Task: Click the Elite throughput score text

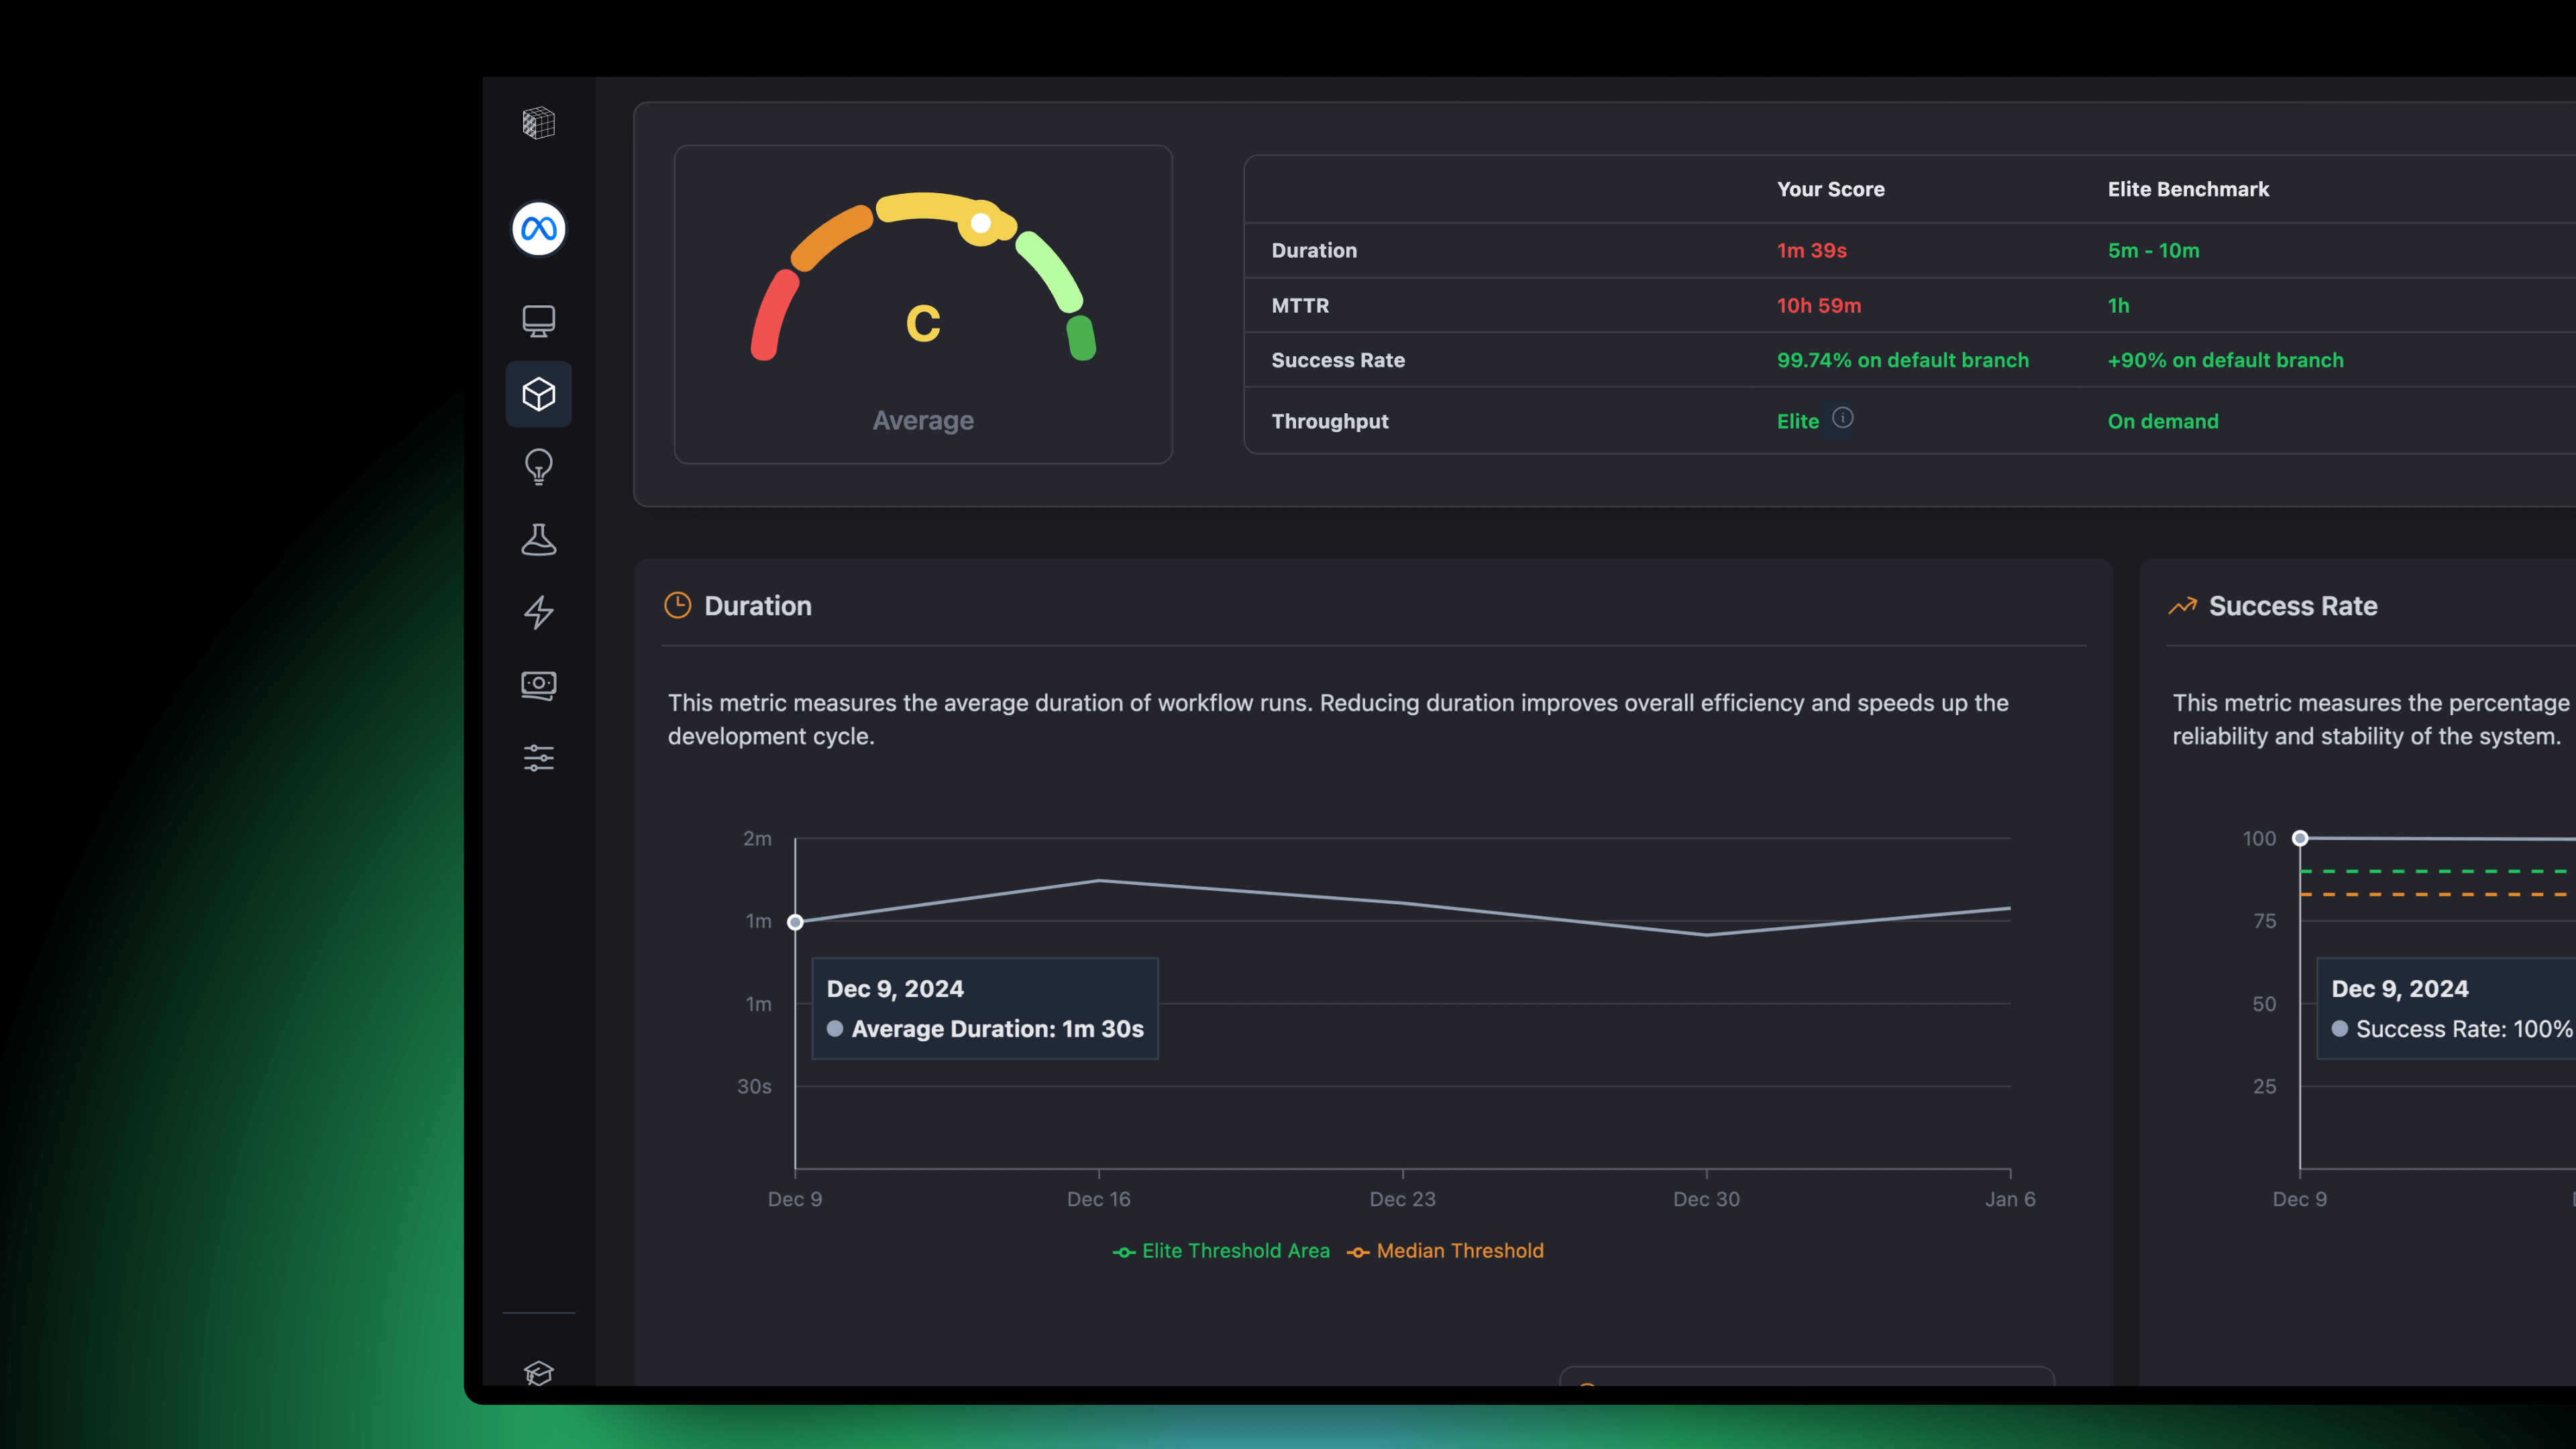Action: click(x=1797, y=421)
